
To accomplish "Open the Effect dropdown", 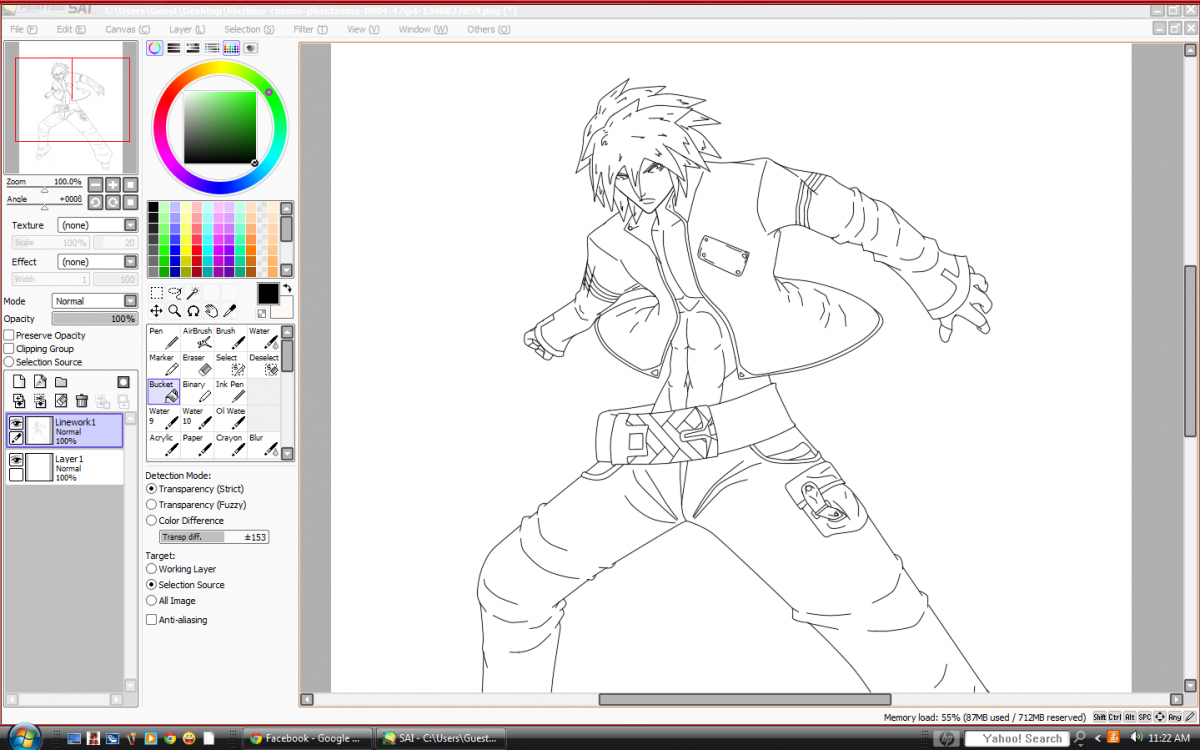I will 98,262.
